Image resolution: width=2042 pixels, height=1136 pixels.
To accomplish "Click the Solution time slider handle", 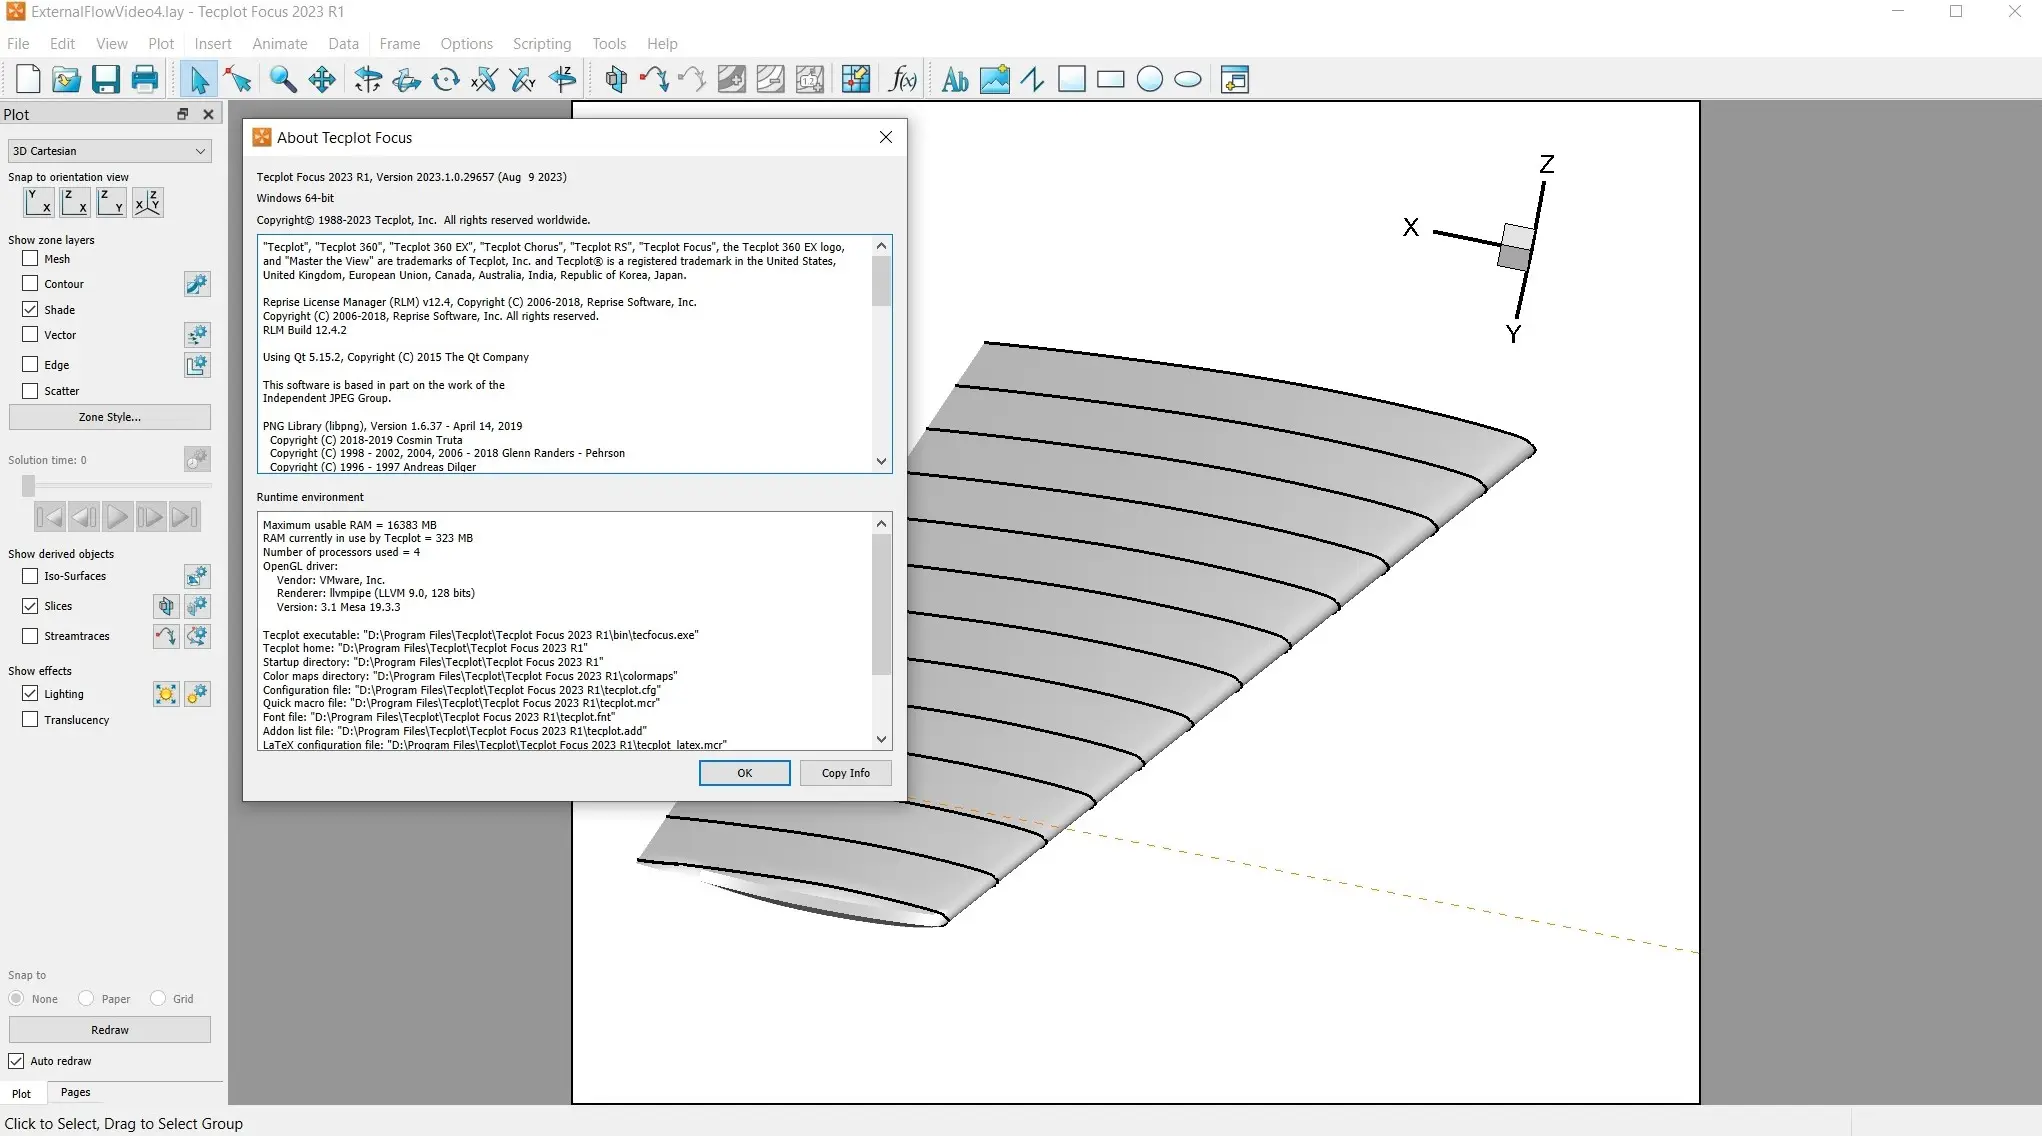I will coord(28,486).
